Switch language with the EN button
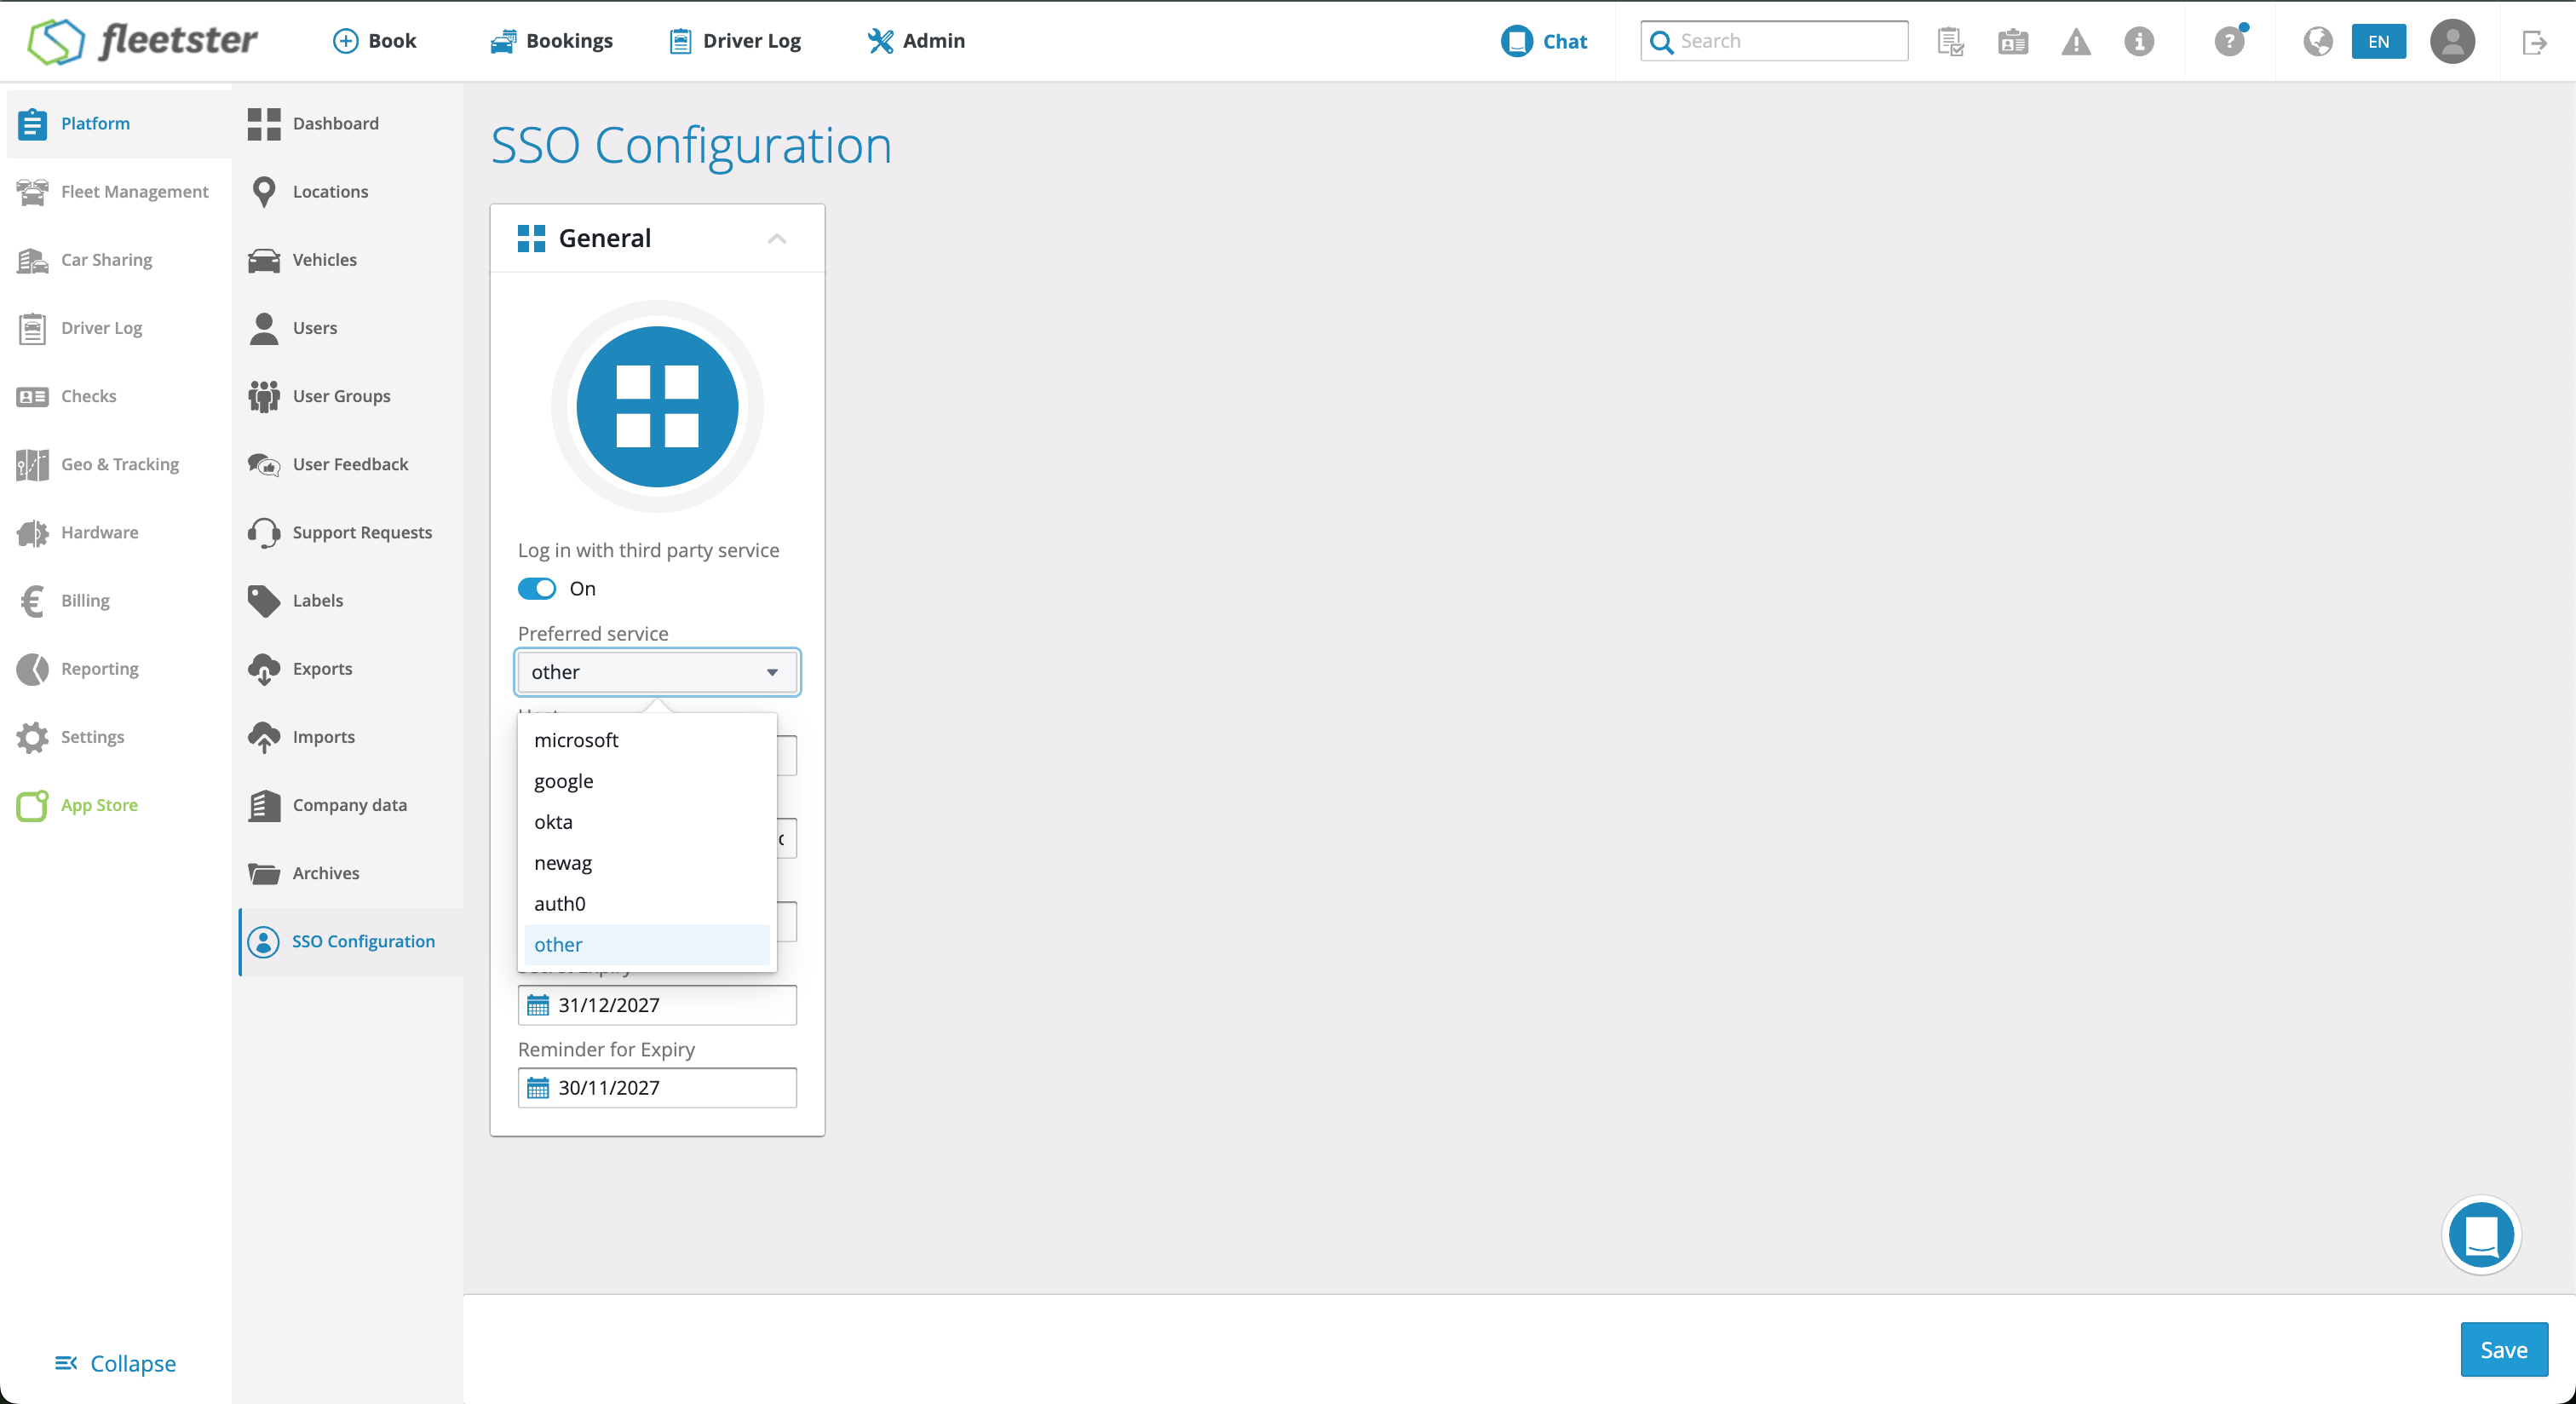This screenshot has height=1404, width=2576. coord(2377,42)
